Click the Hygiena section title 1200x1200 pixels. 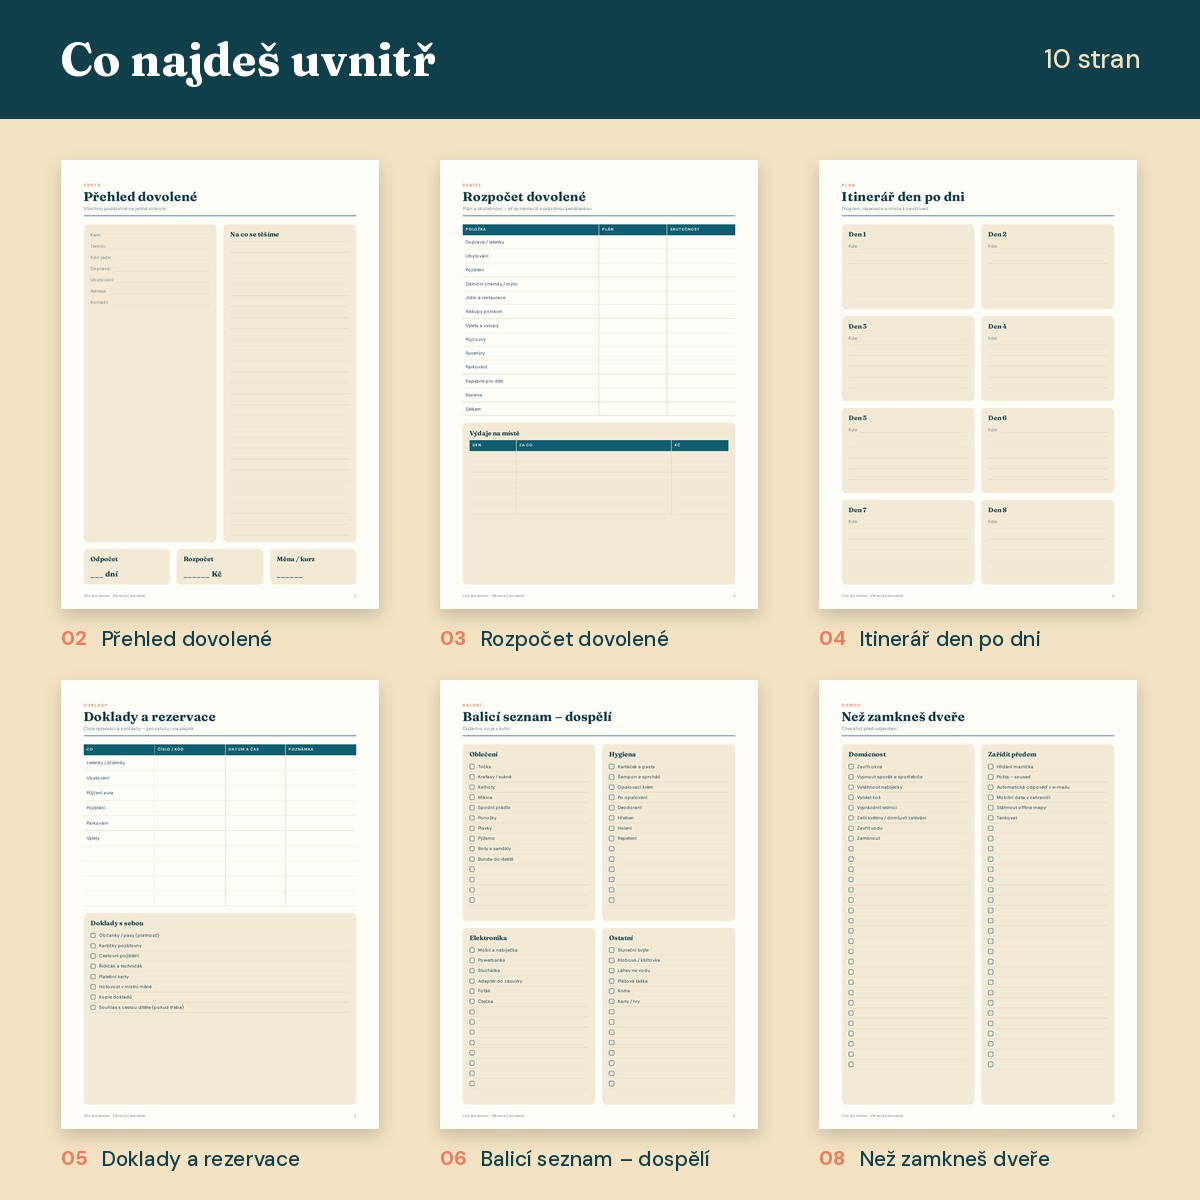click(622, 755)
